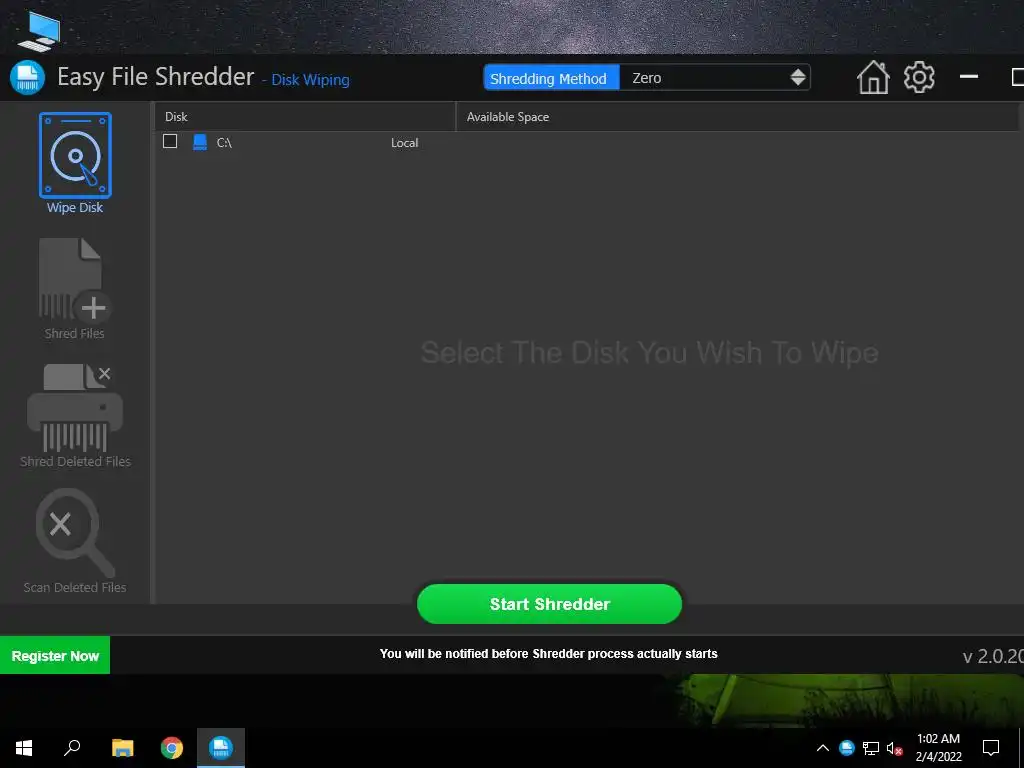This screenshot has height=768, width=1024.
Task: Go to the Home screen icon
Action: [873, 78]
